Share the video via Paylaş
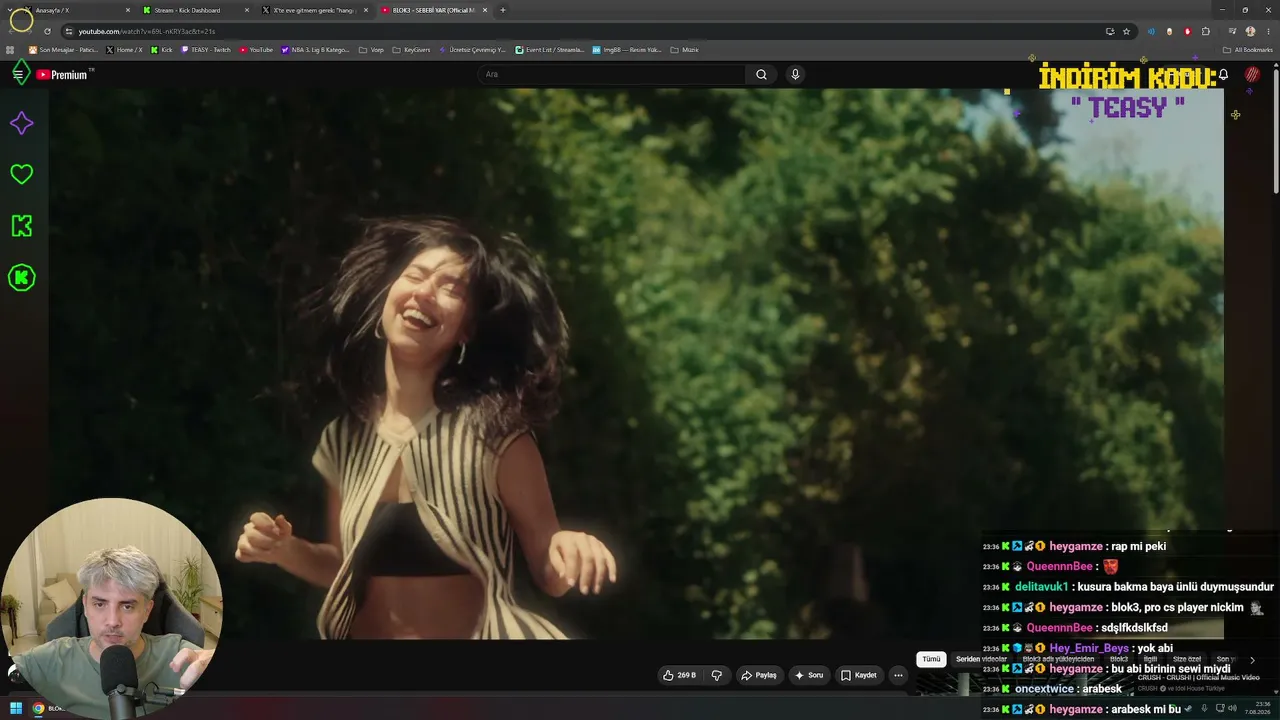Image resolution: width=1280 pixels, height=720 pixels. [x=758, y=675]
